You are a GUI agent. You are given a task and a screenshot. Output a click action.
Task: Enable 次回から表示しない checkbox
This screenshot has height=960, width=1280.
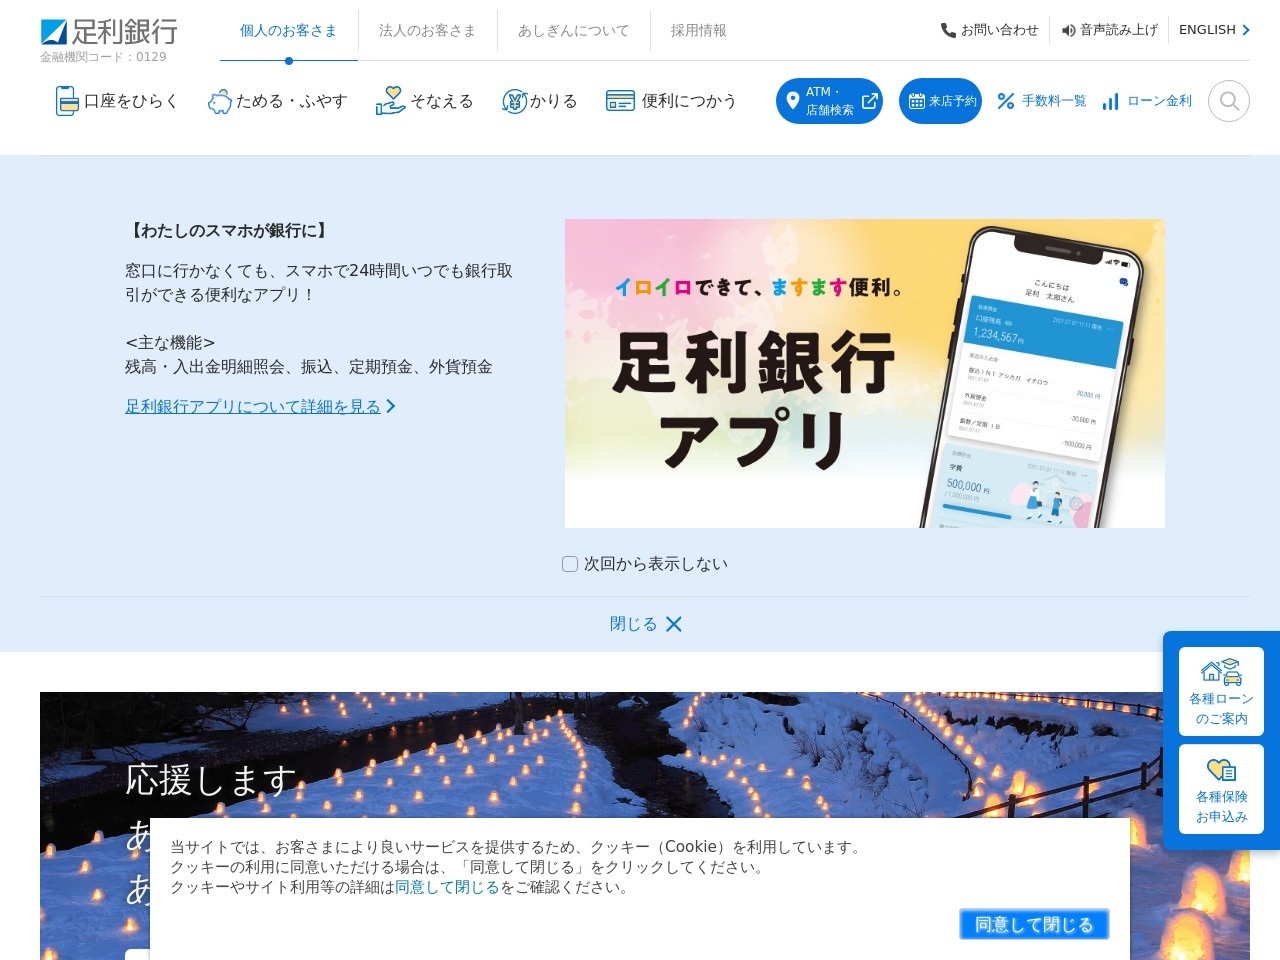pos(570,564)
